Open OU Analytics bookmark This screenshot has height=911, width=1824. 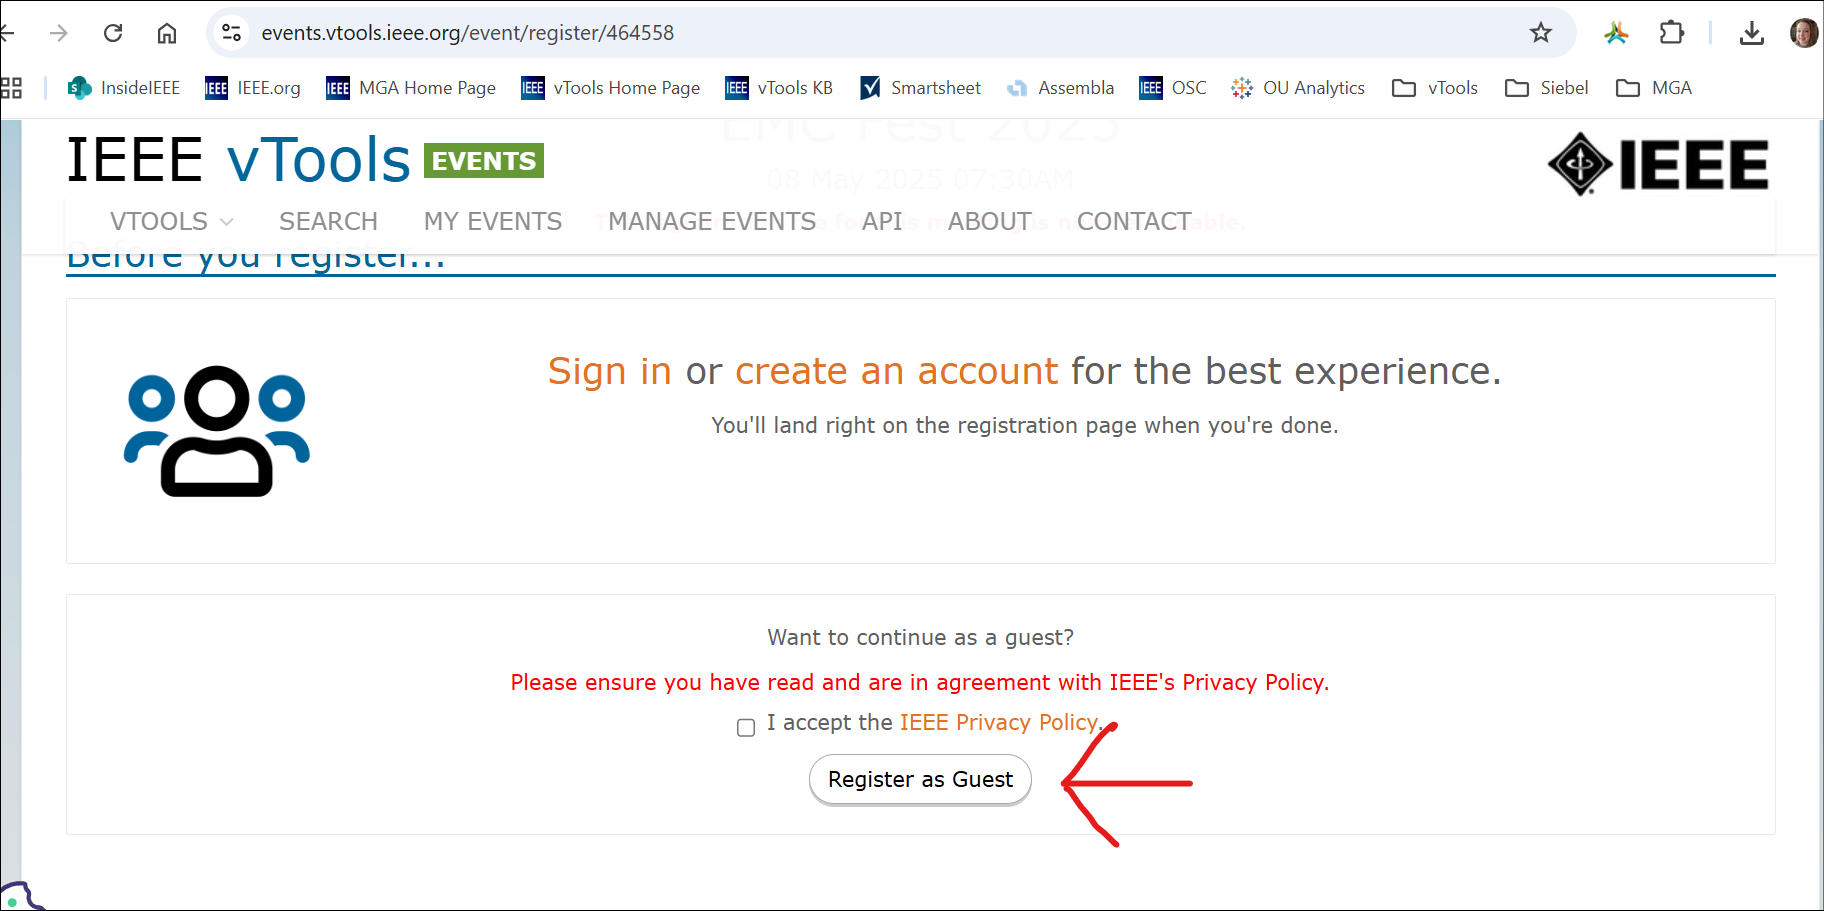point(1298,88)
